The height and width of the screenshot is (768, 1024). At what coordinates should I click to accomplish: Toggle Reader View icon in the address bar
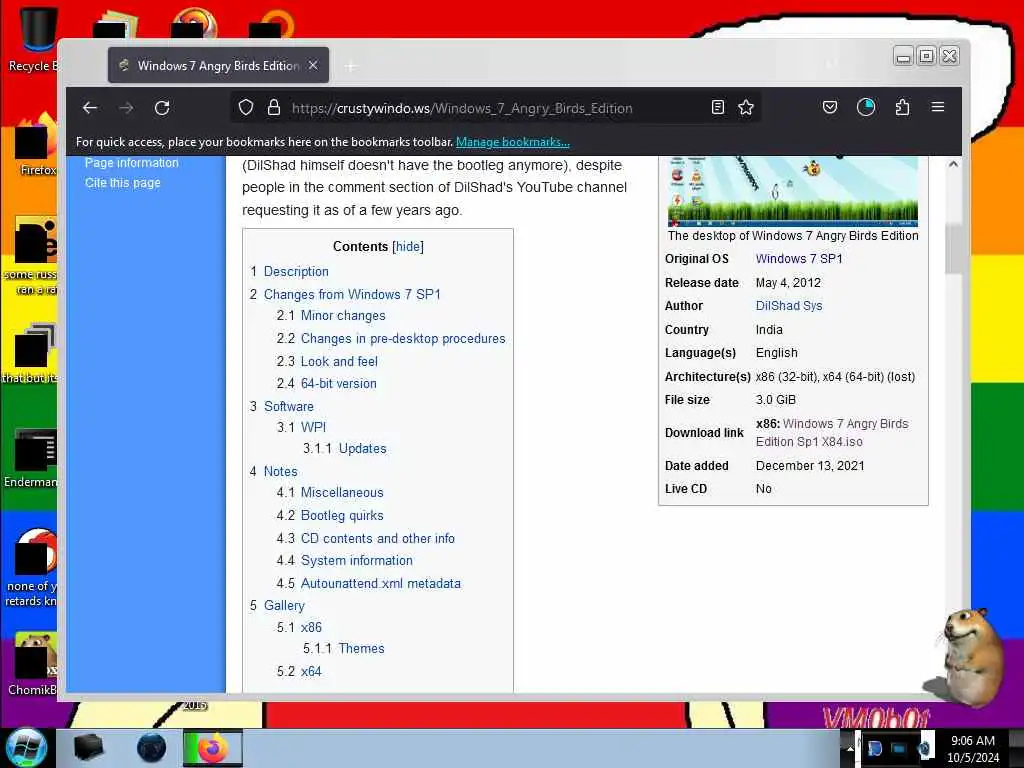718,108
